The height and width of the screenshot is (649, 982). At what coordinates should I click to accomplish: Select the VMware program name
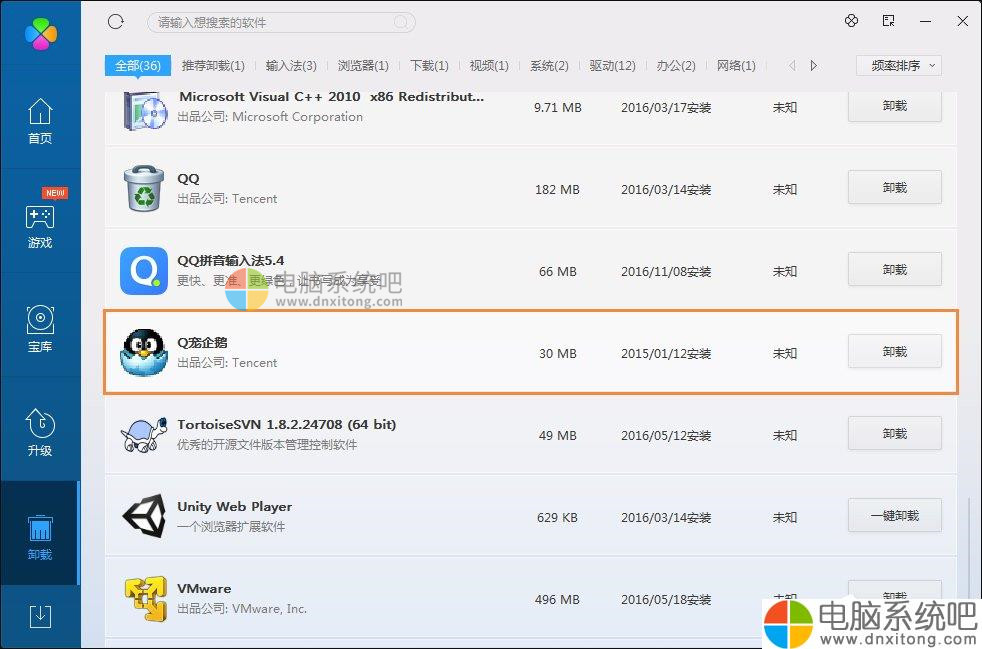point(204,588)
